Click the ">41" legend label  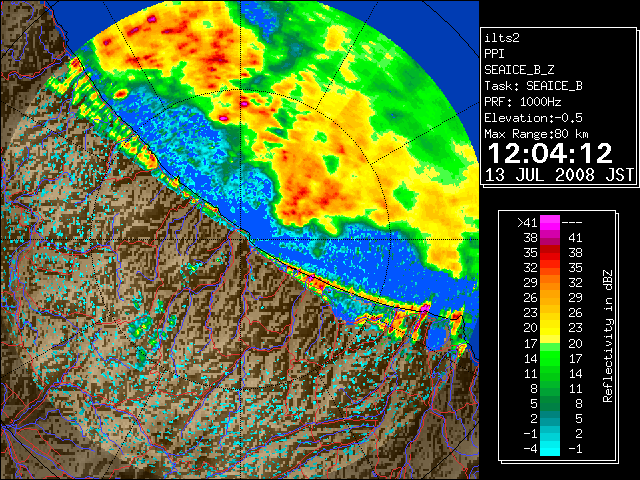coord(527,223)
